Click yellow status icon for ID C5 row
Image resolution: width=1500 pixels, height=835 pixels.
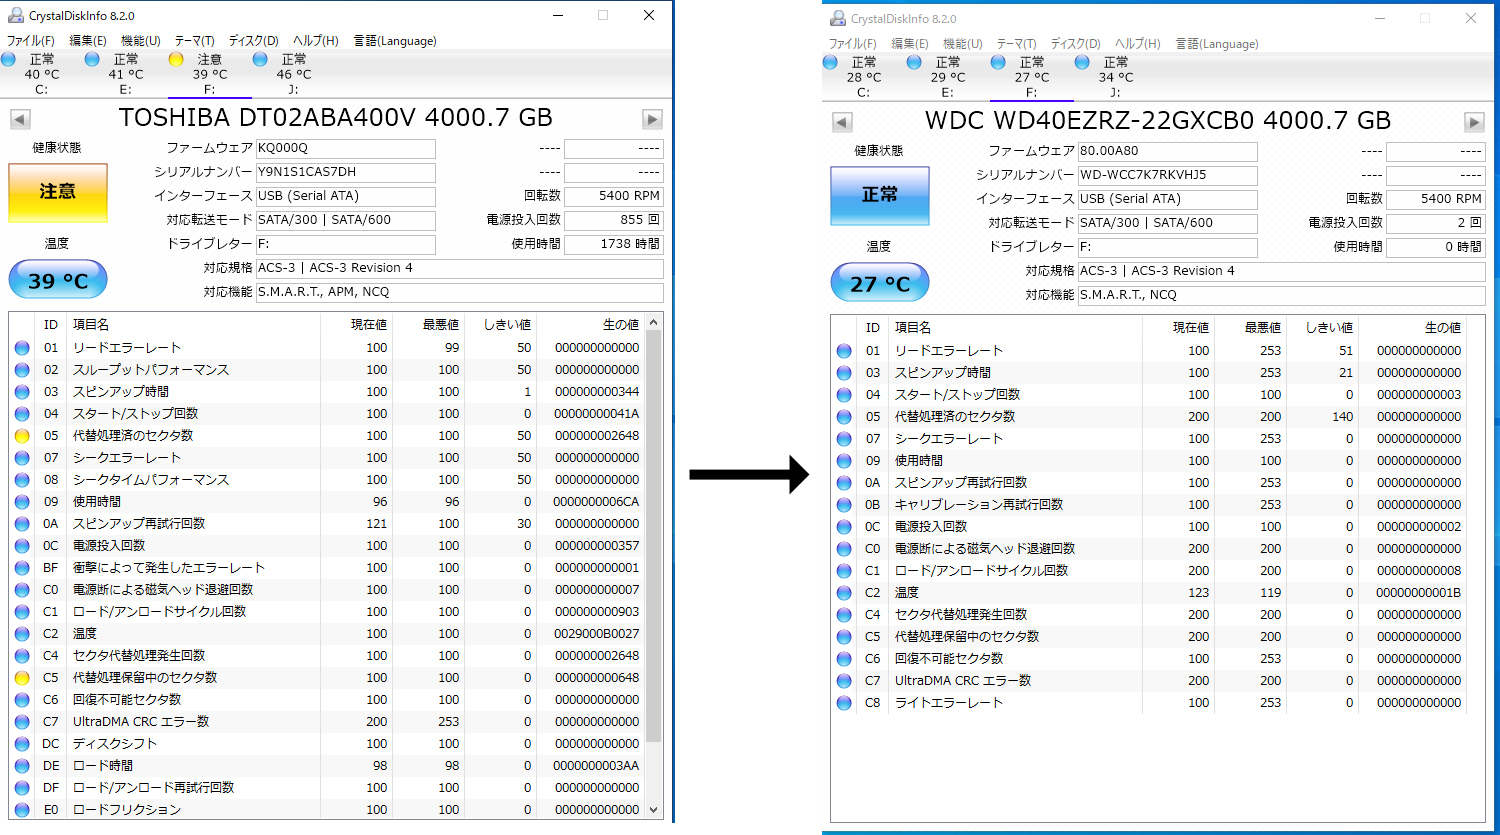click(22, 678)
